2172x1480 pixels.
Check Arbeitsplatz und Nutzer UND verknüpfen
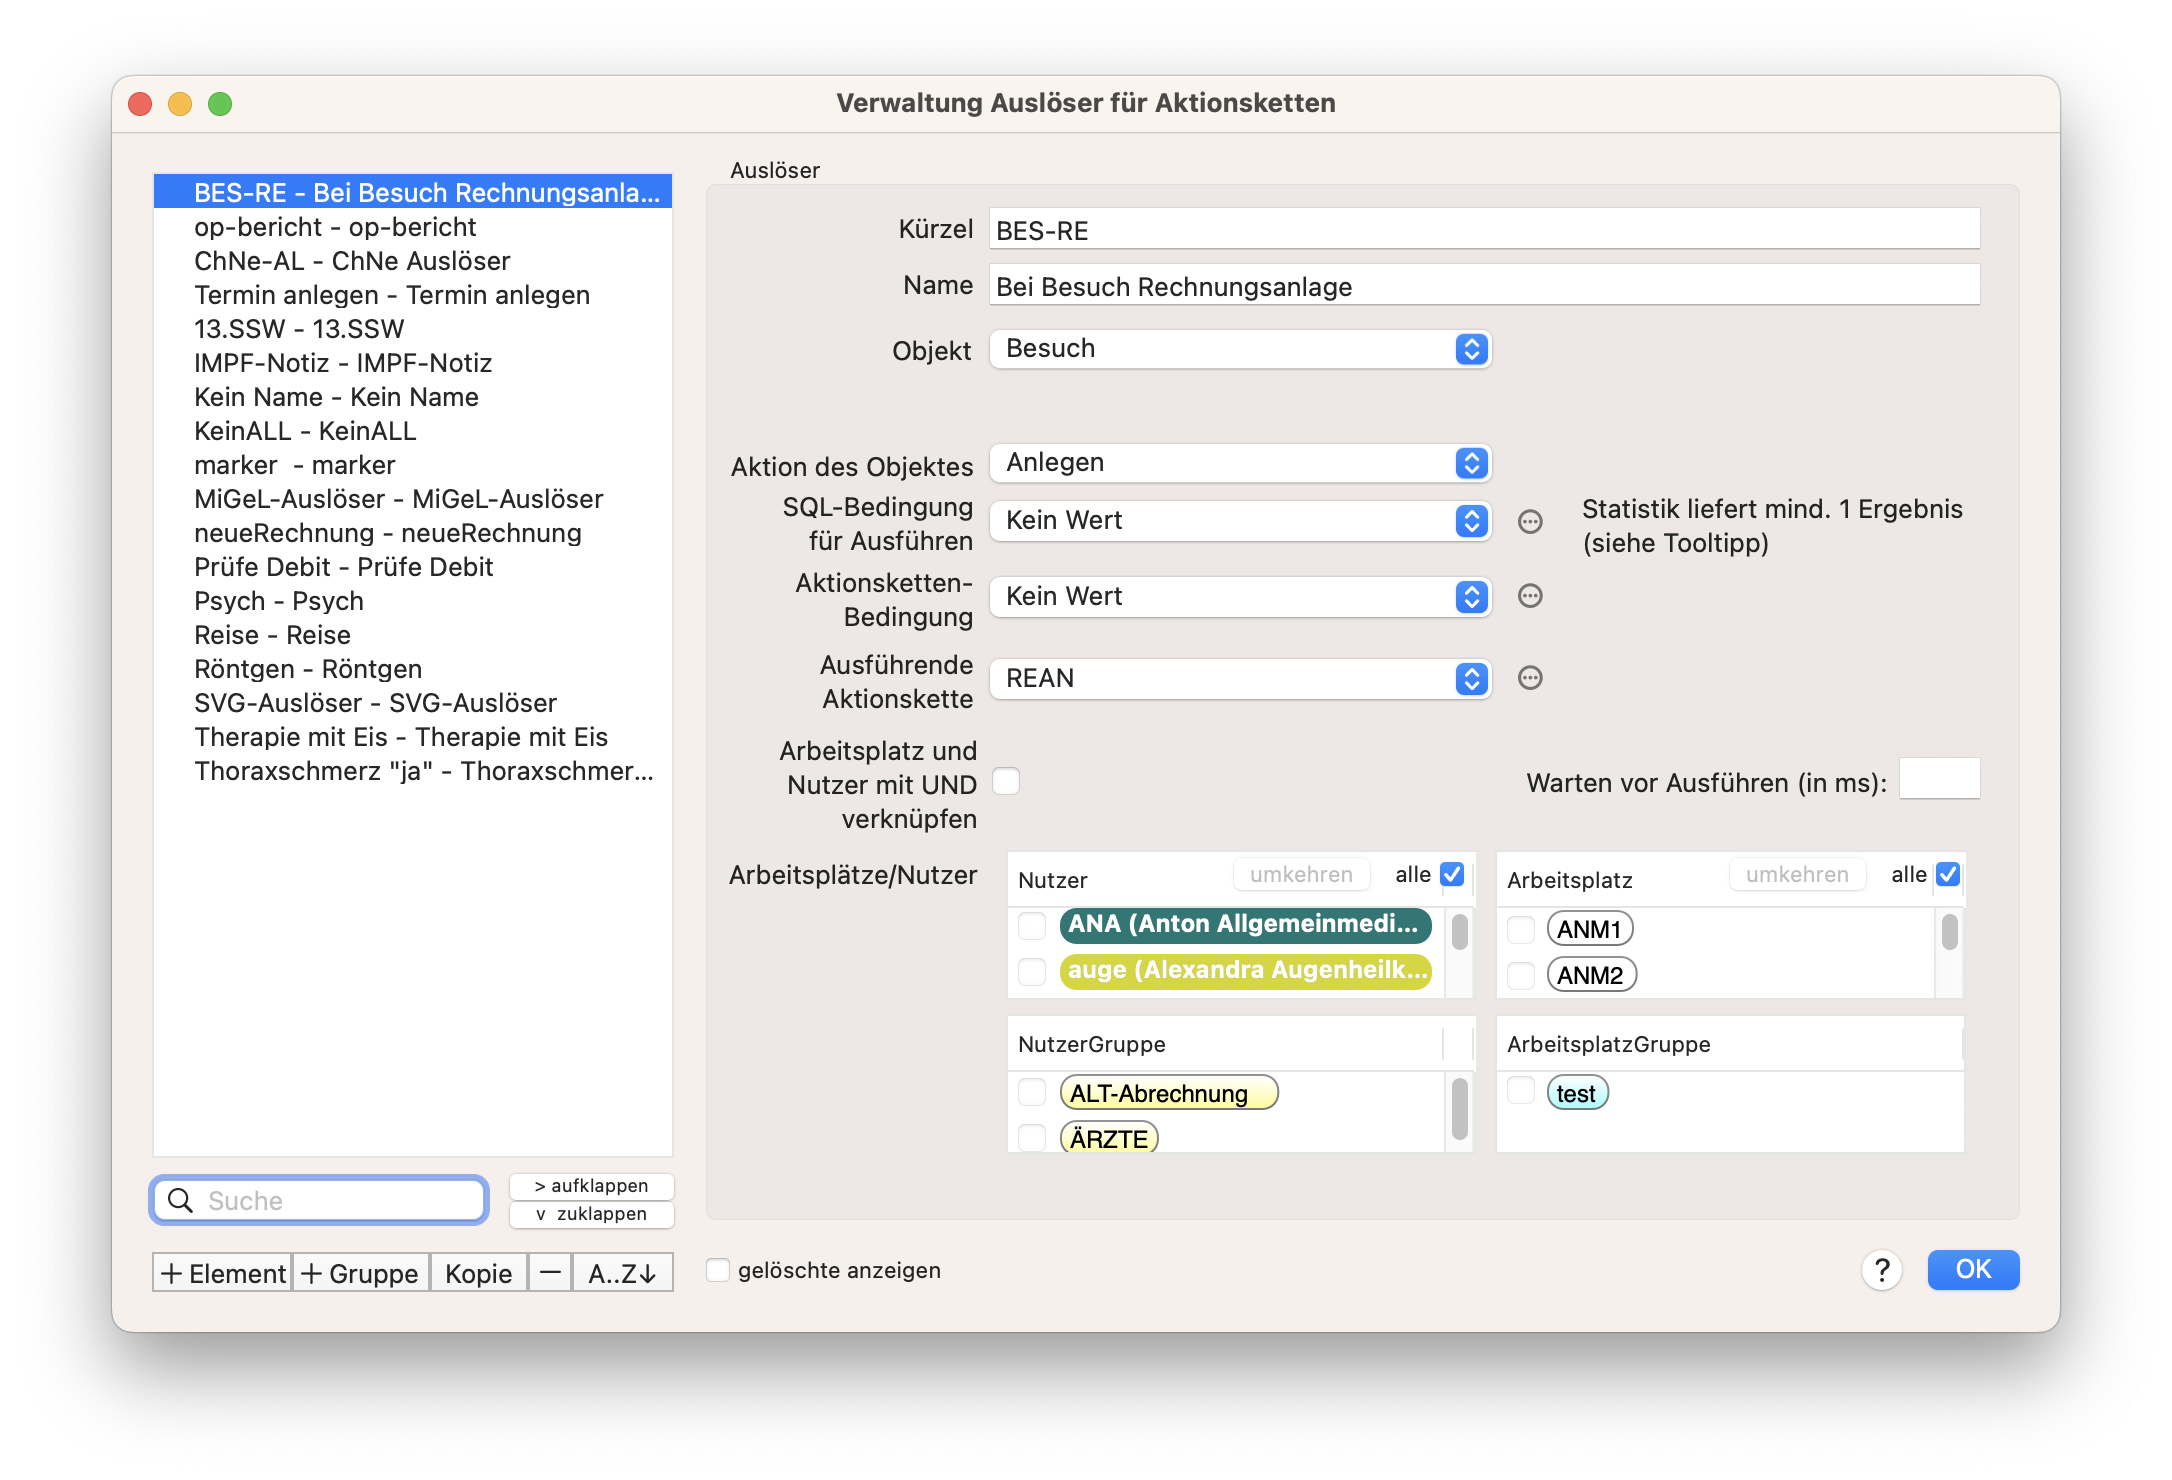coord(1006,781)
